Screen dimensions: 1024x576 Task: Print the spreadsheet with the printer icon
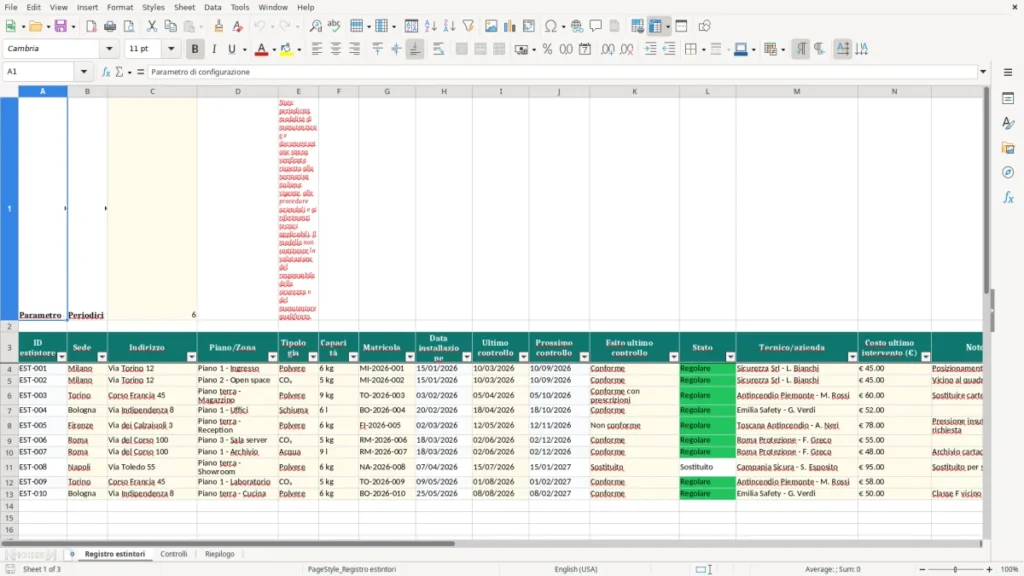coord(110,26)
